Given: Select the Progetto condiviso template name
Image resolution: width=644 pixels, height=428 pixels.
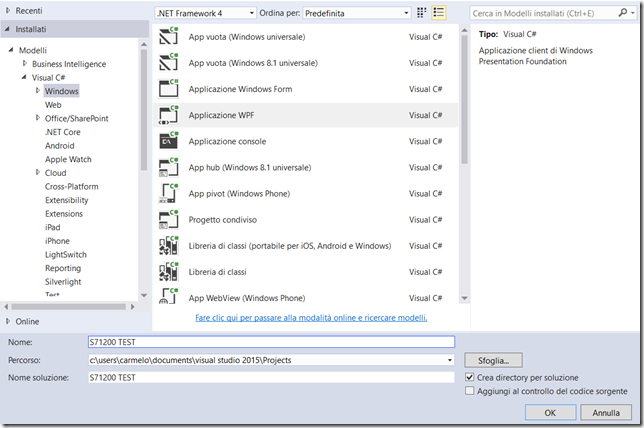Looking at the screenshot, I should pos(223,220).
